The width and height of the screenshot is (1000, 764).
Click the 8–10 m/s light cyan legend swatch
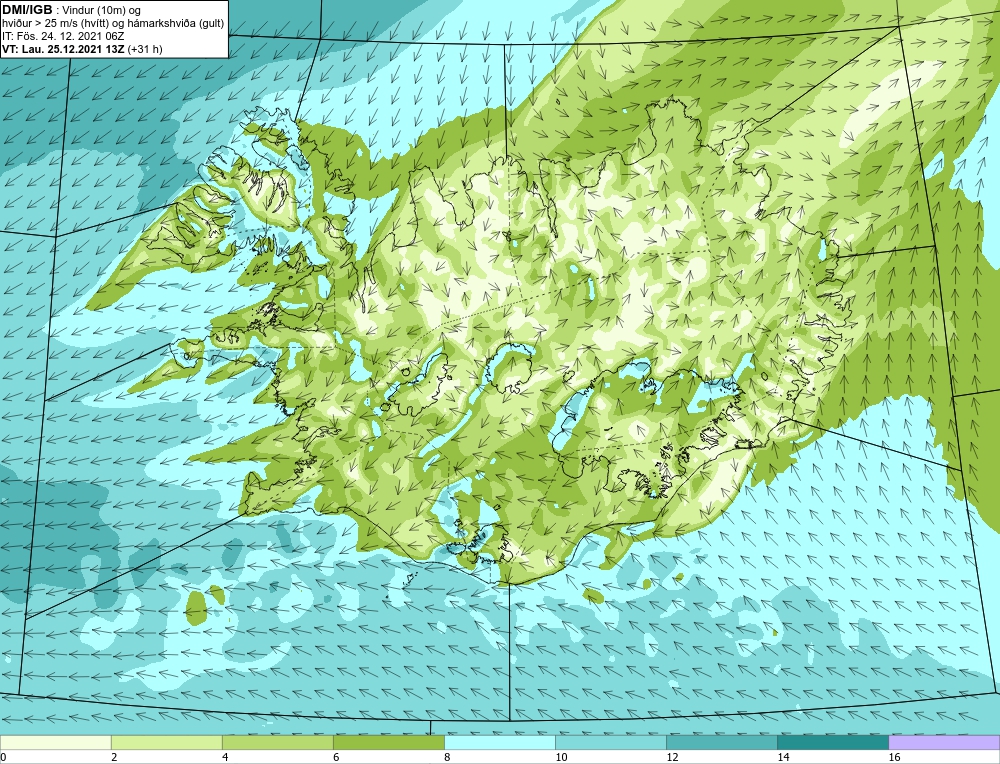[x=499, y=742]
